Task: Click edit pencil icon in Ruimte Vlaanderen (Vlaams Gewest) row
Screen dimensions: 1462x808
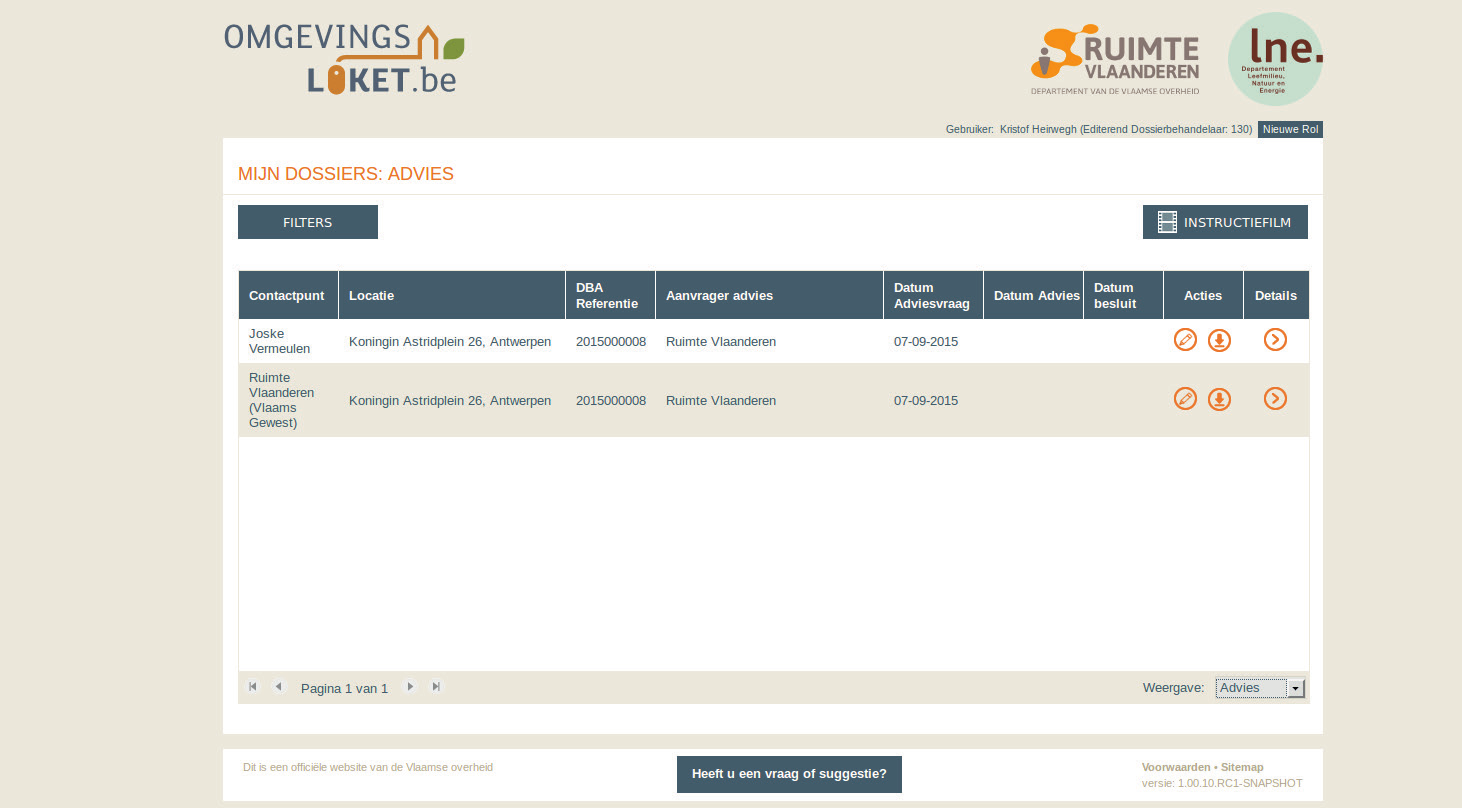Action: click(x=1185, y=399)
